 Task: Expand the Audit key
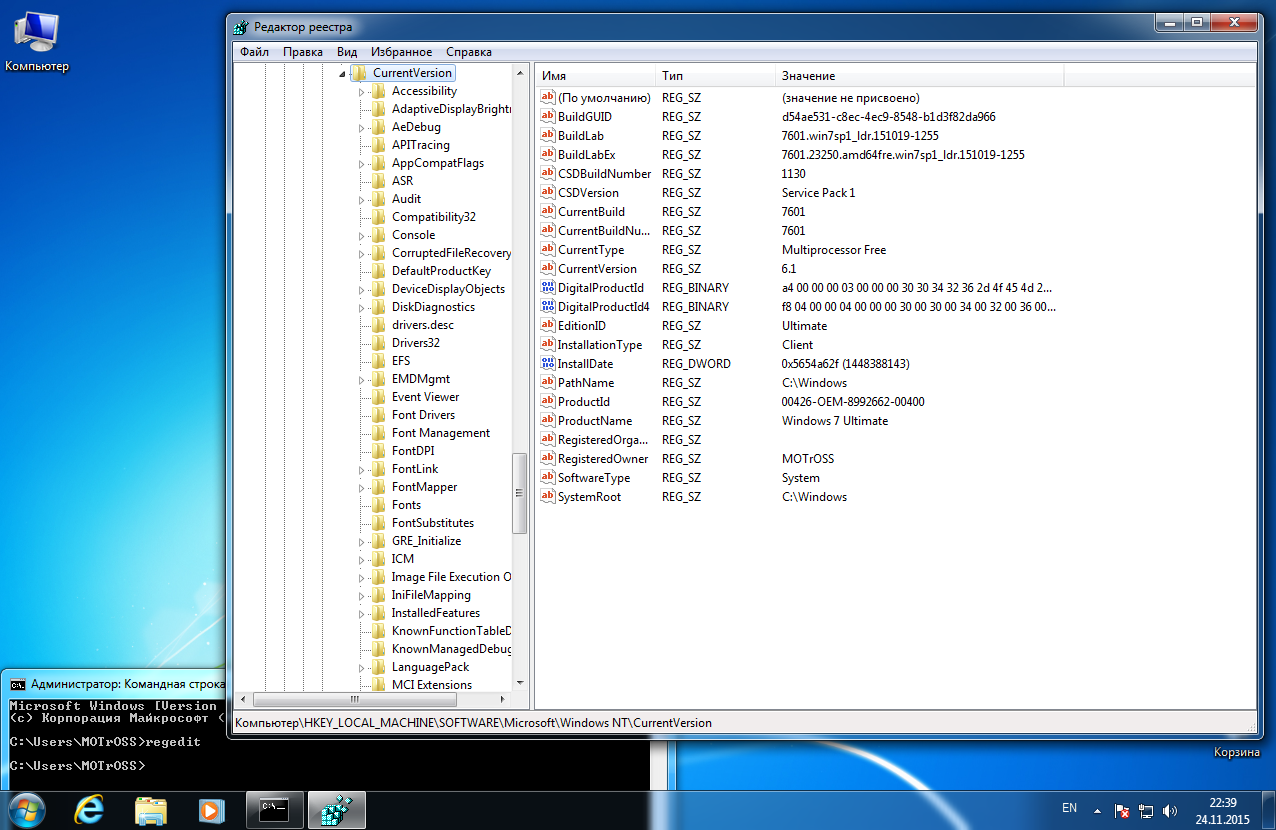(x=362, y=200)
